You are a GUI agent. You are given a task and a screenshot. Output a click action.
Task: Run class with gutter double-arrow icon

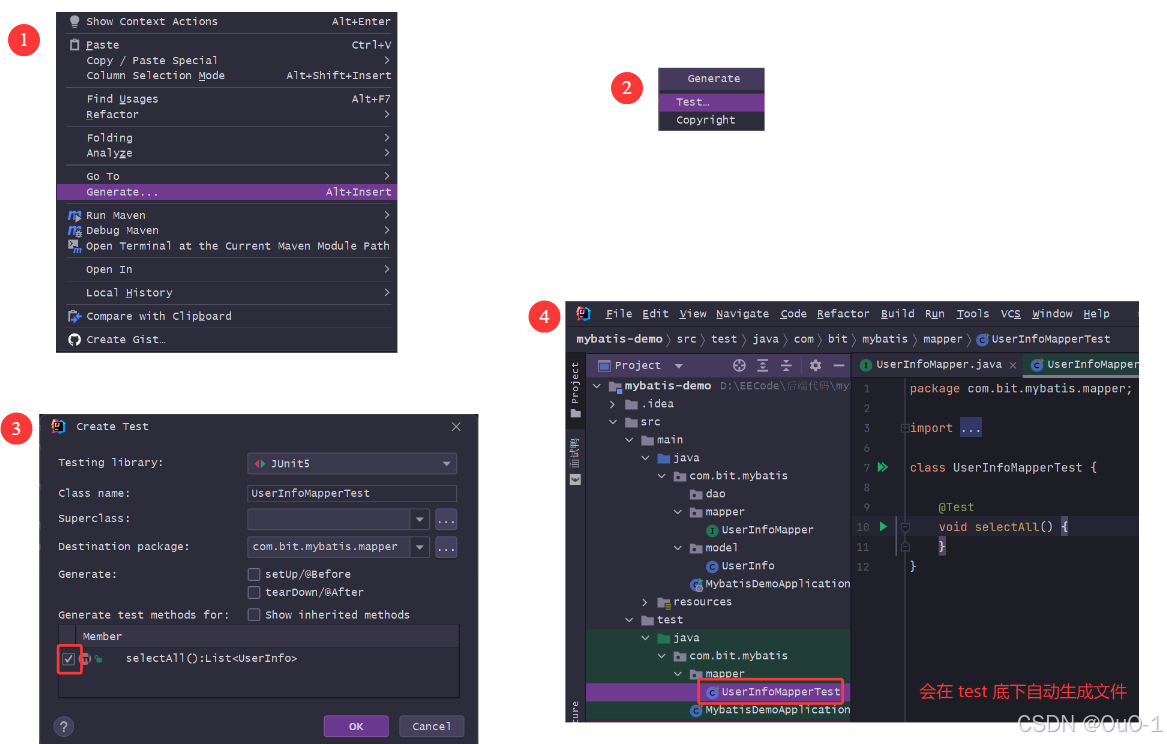883,467
